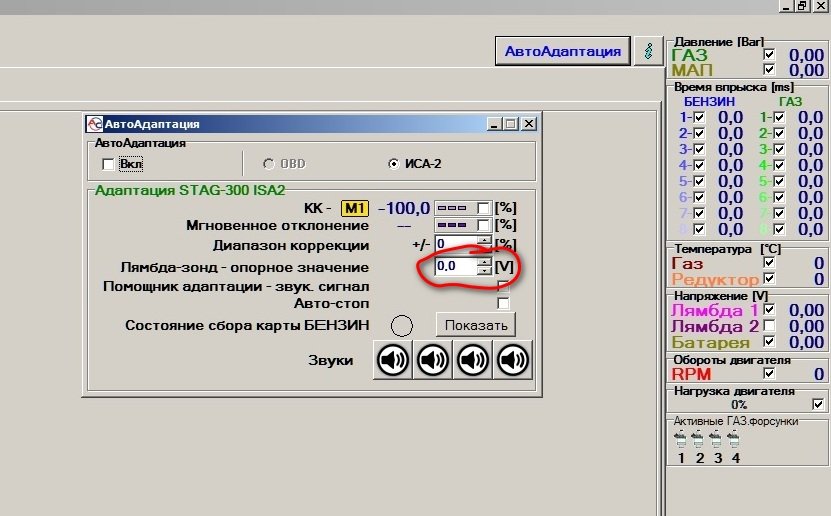
Task: Toggle the ГАЗ pressure checkbox
Action: tap(769, 55)
